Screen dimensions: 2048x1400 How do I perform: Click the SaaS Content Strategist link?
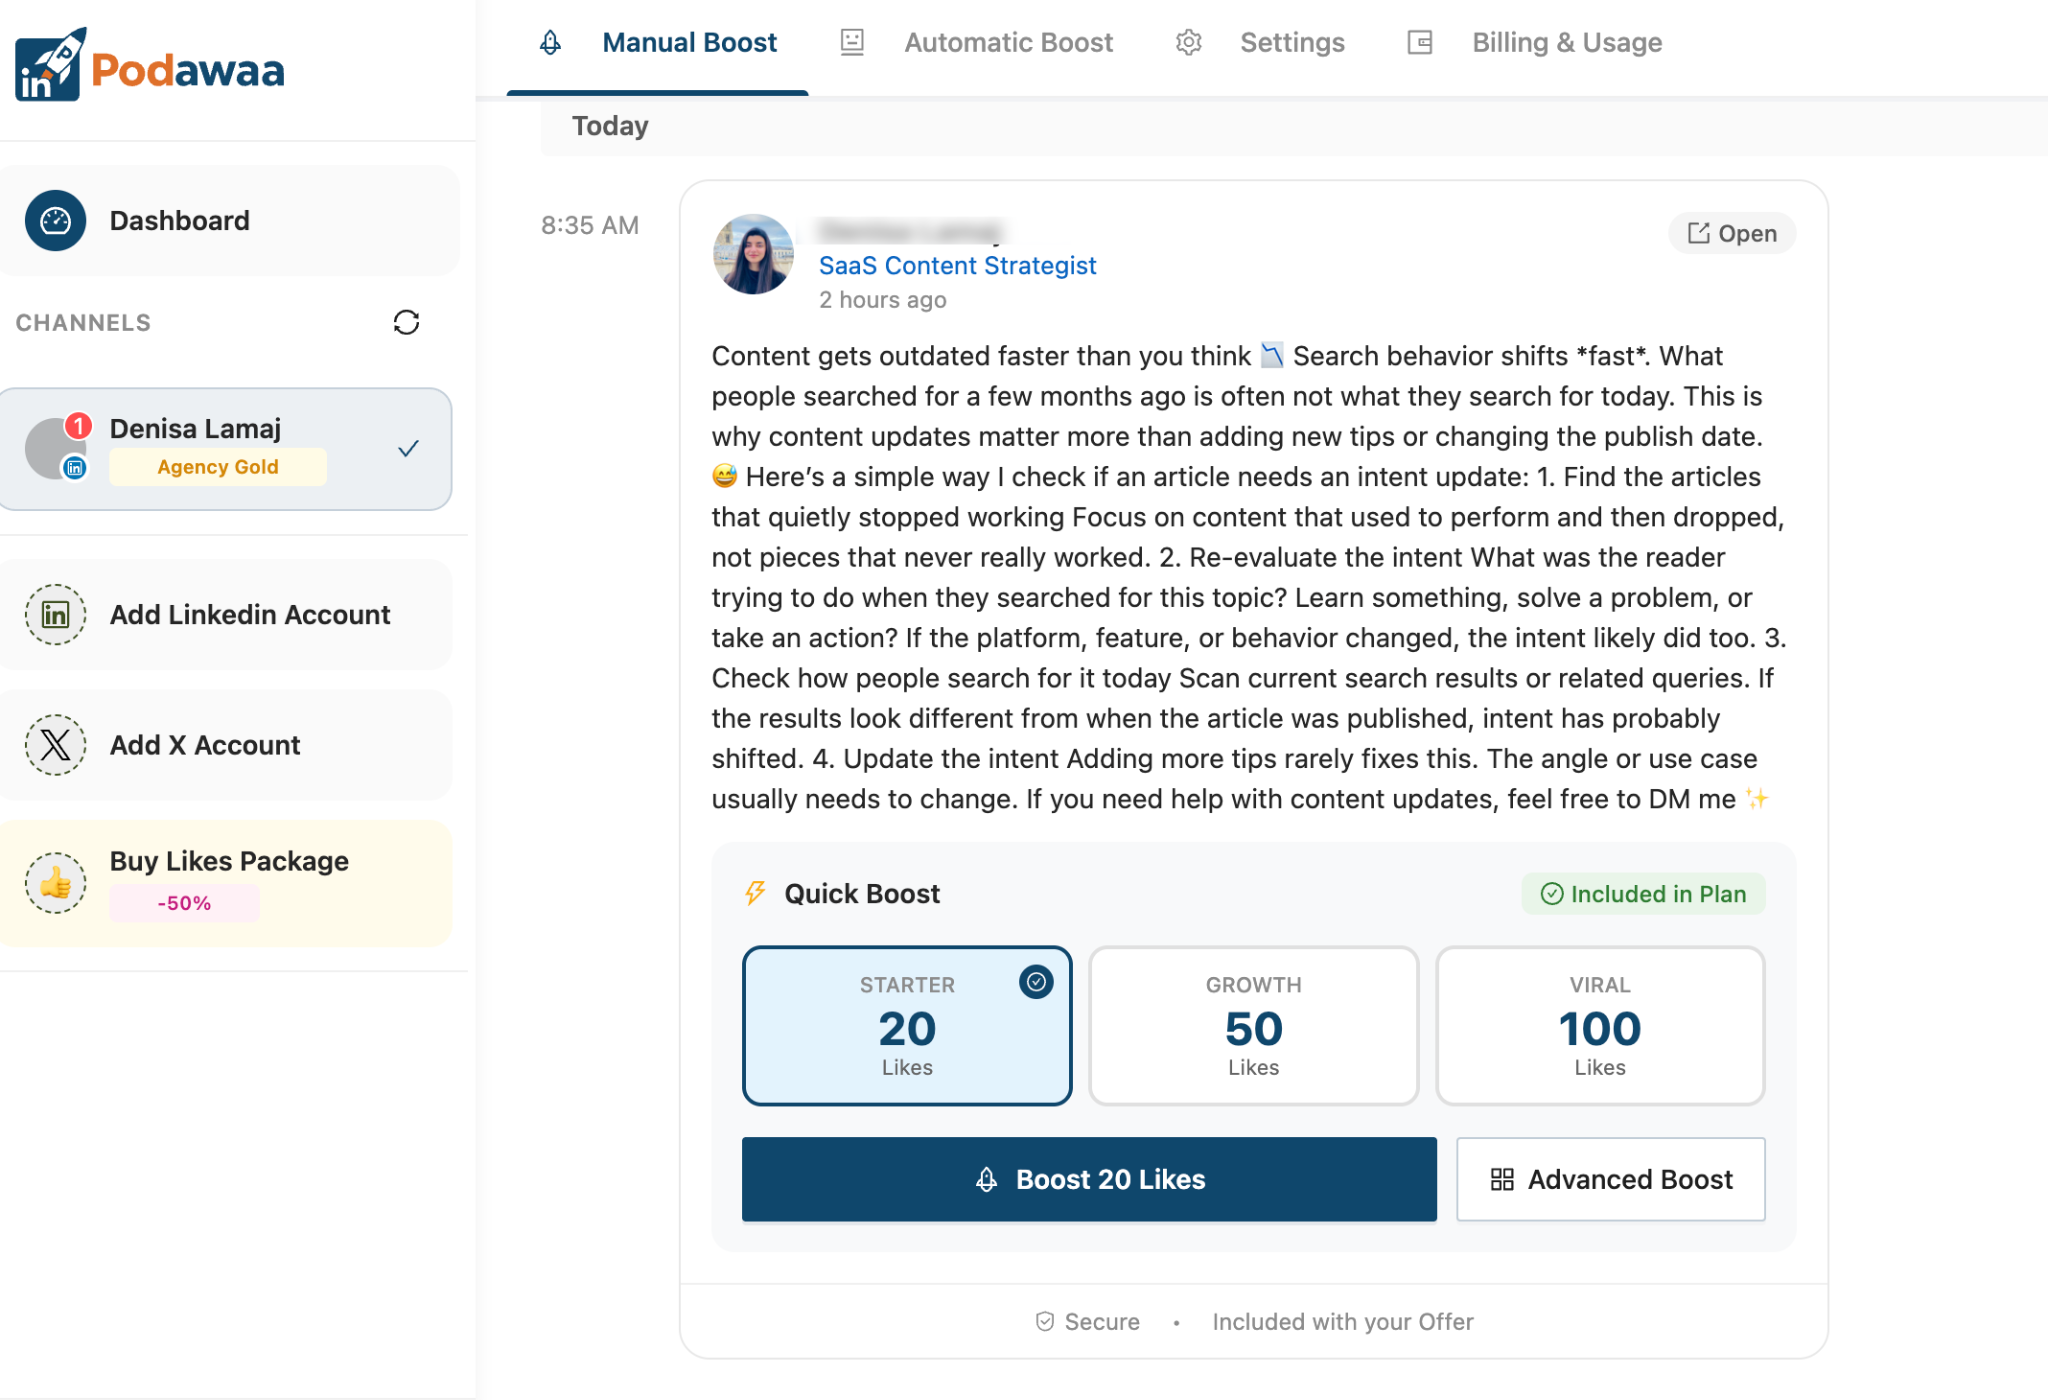point(957,265)
